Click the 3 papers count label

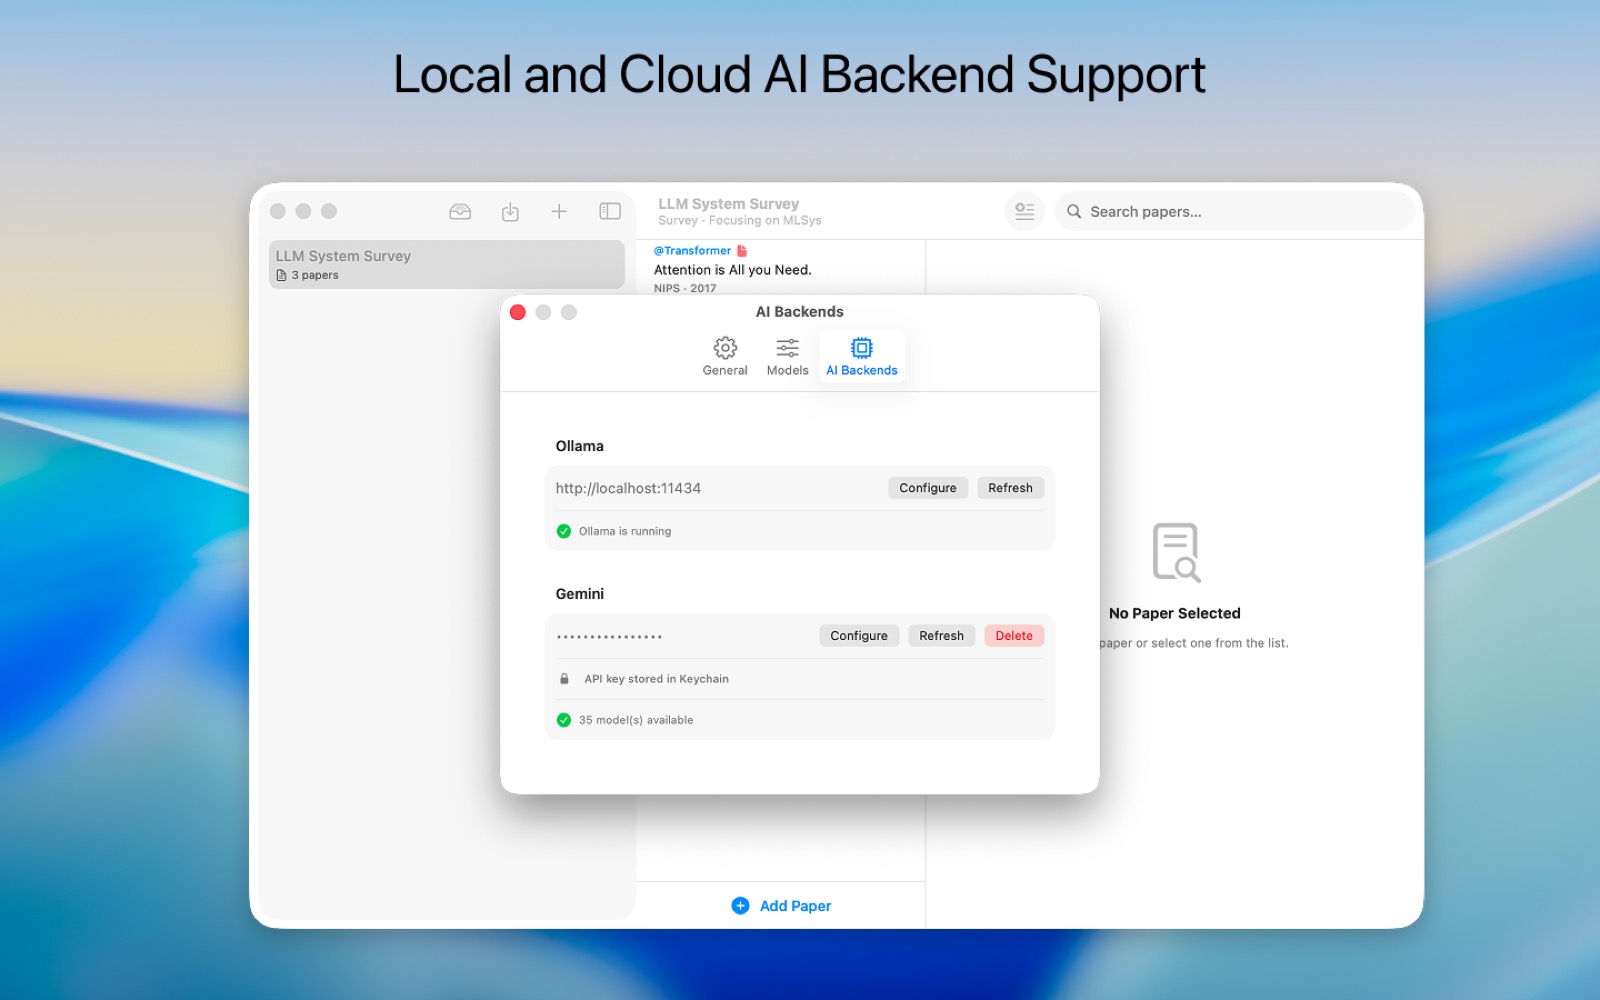click(315, 275)
